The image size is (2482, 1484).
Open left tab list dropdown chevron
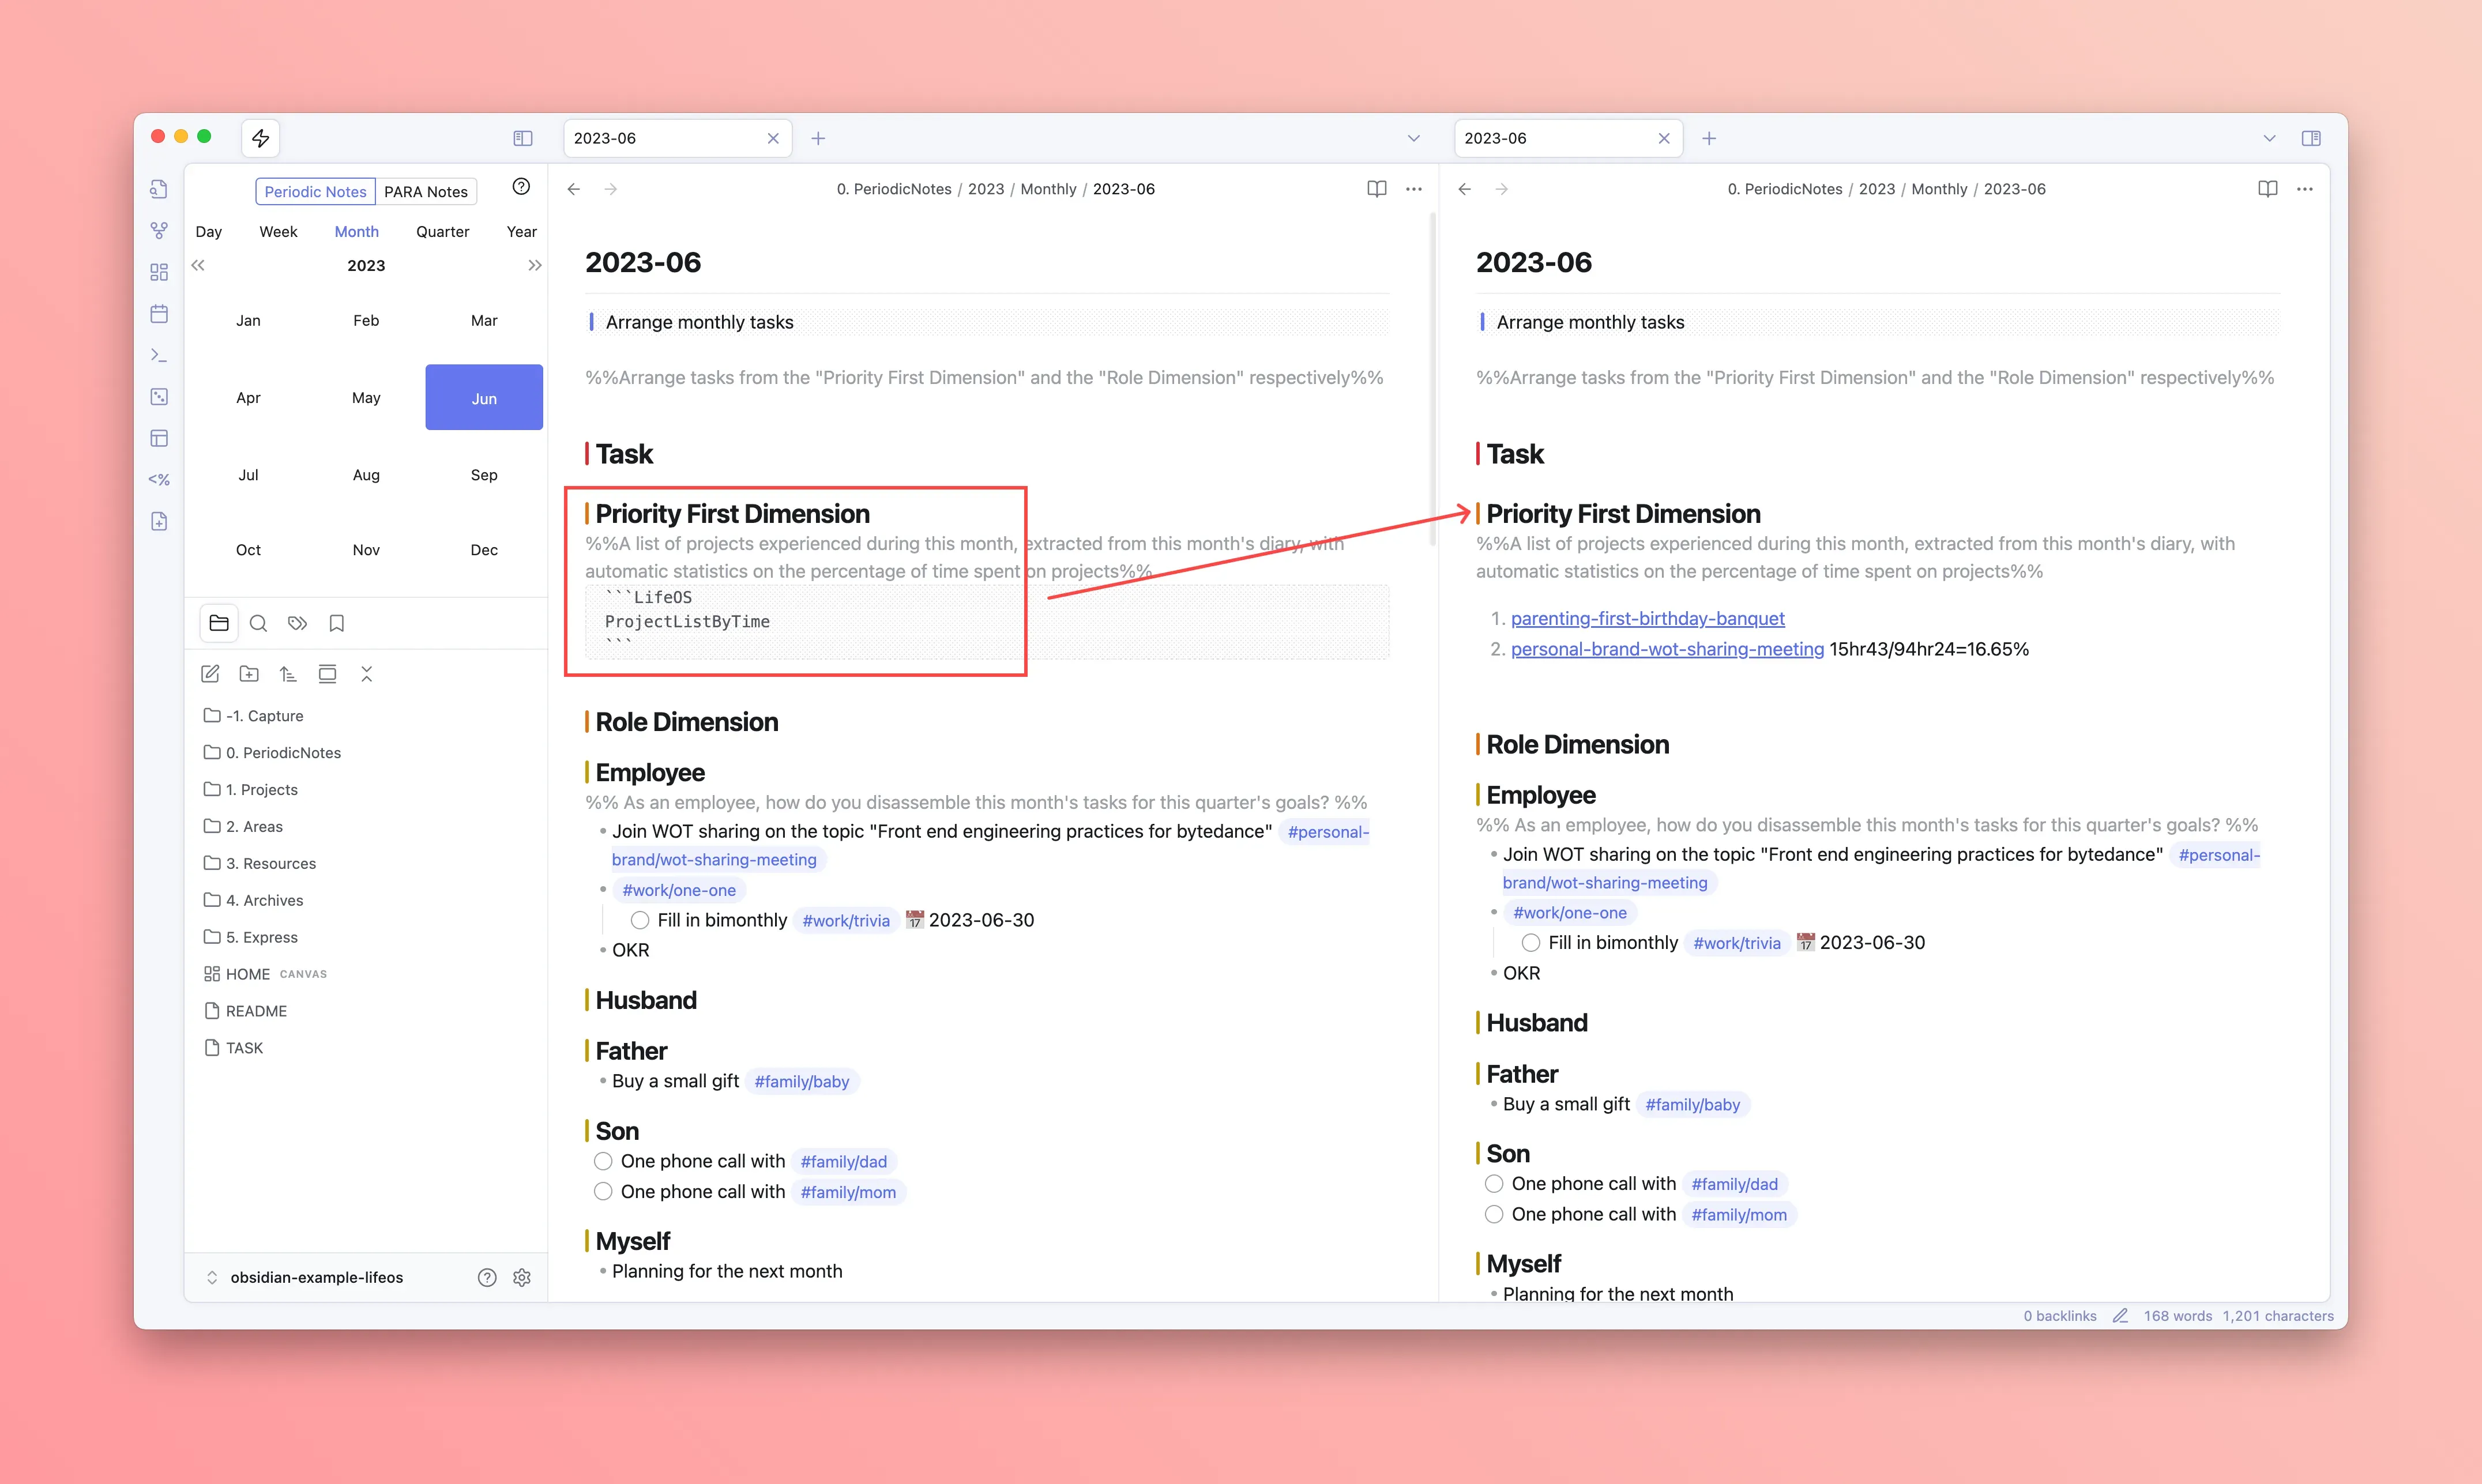1413,138
